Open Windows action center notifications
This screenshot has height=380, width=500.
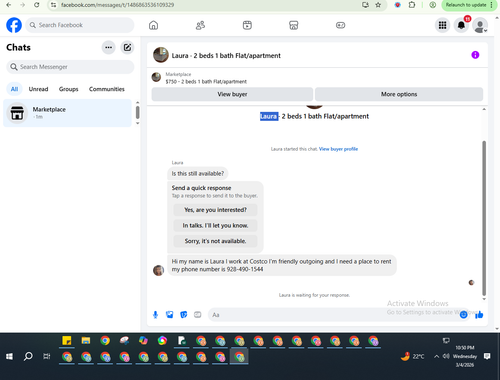click(487, 356)
